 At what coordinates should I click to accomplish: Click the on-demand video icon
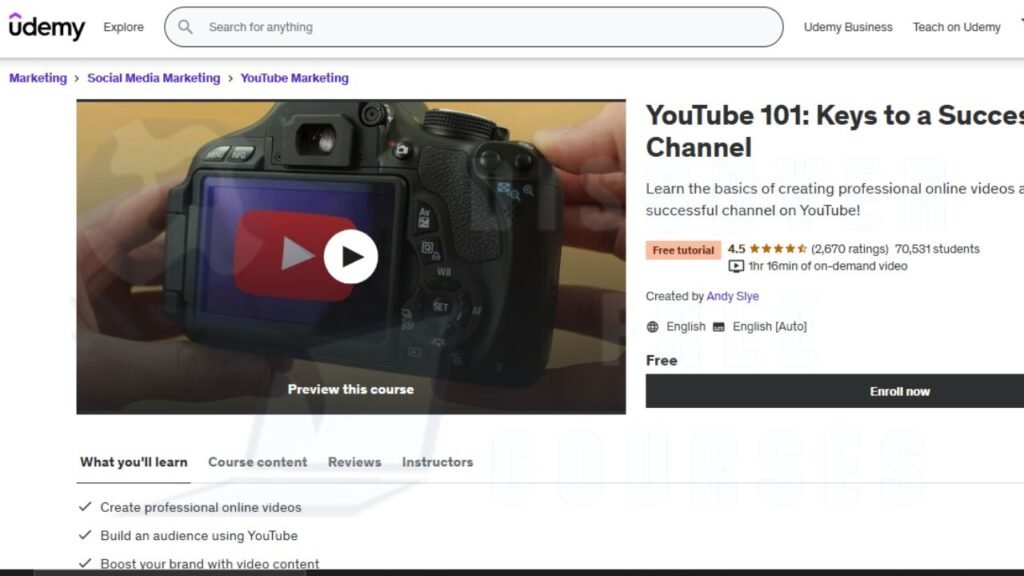[x=736, y=266]
